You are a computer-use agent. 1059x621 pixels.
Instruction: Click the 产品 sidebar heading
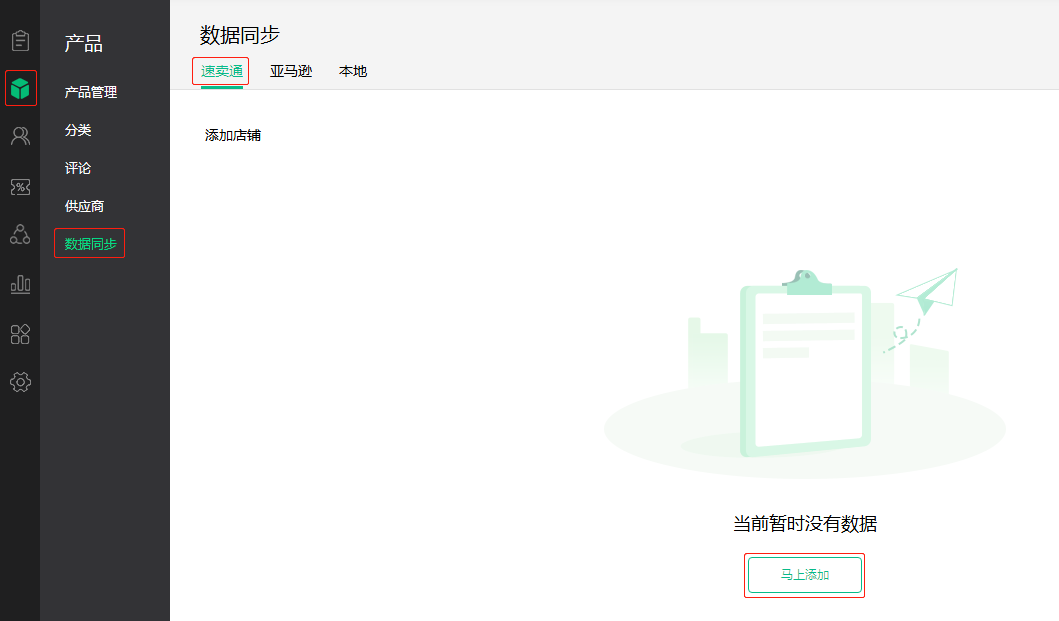coord(84,44)
